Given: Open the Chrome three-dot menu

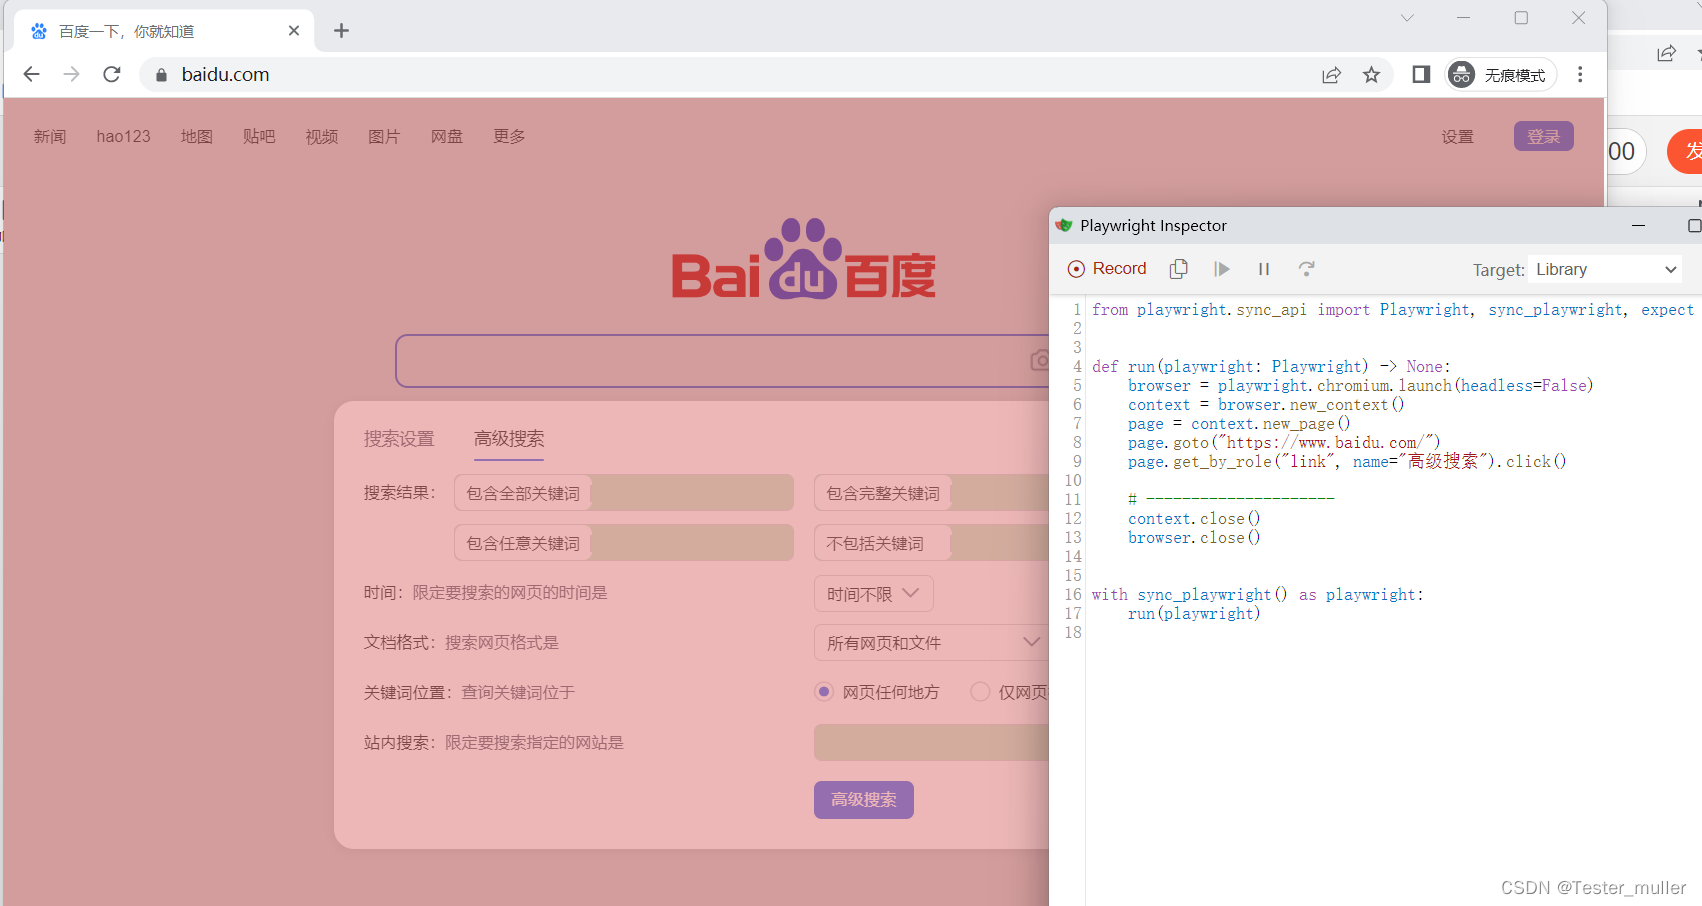Looking at the screenshot, I should pos(1580,74).
